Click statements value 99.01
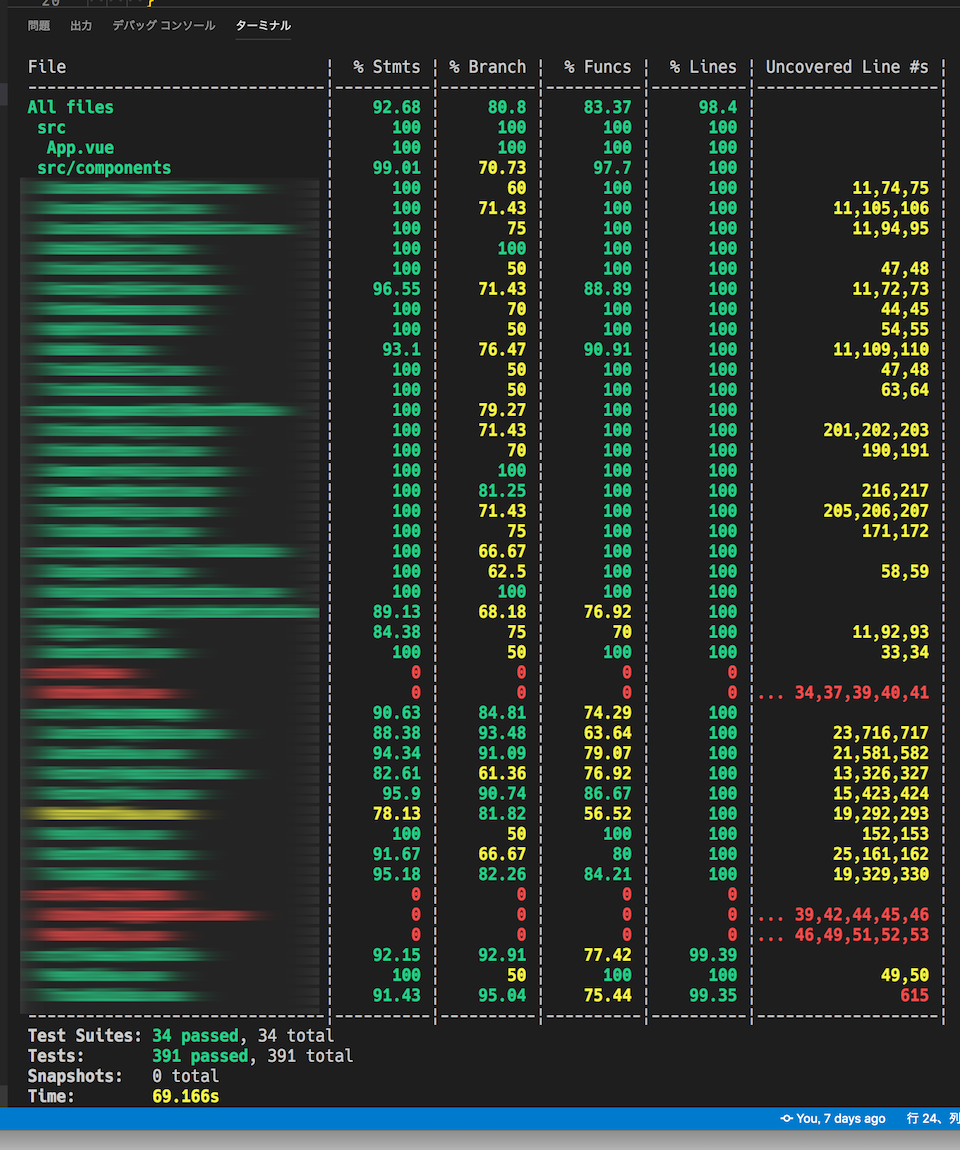960x1150 pixels. (x=397, y=168)
